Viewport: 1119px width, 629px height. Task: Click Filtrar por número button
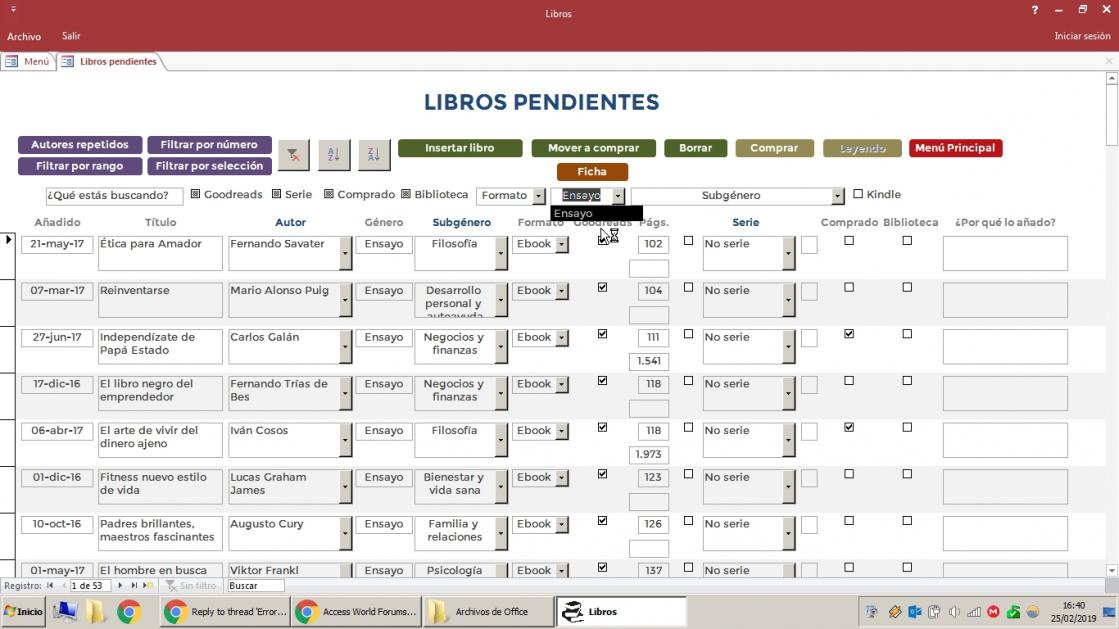tap(209, 145)
